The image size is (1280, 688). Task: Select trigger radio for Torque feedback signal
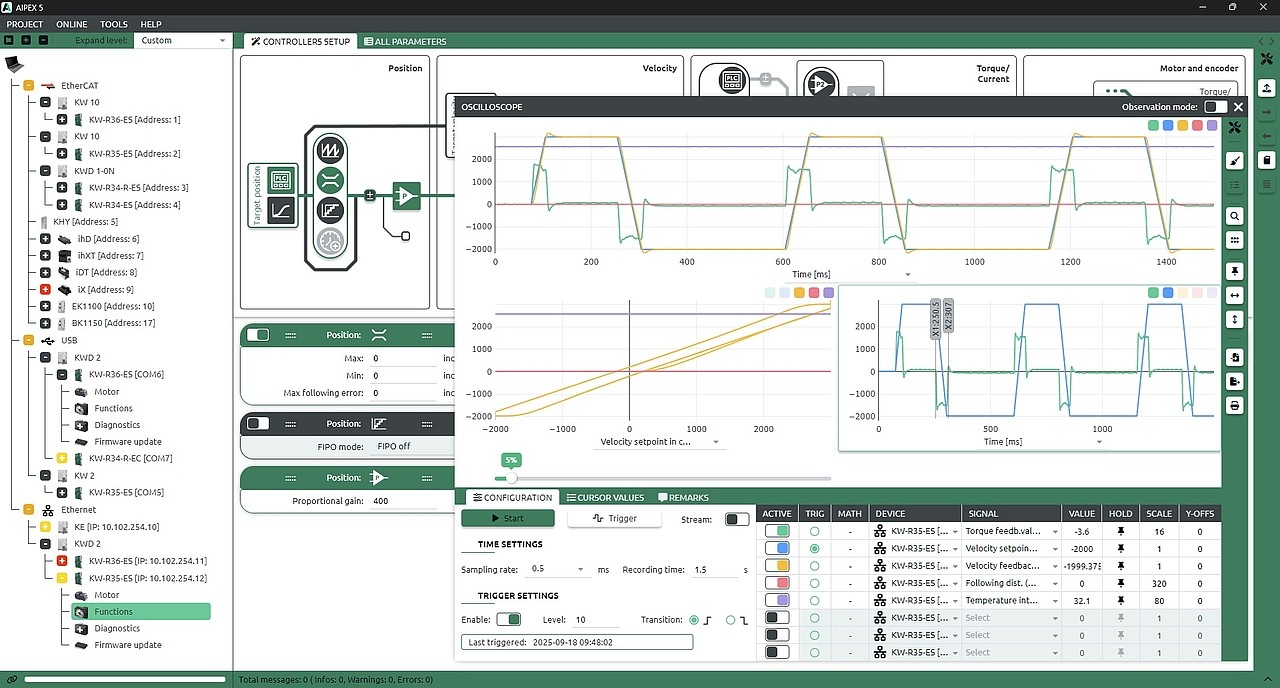click(x=814, y=532)
